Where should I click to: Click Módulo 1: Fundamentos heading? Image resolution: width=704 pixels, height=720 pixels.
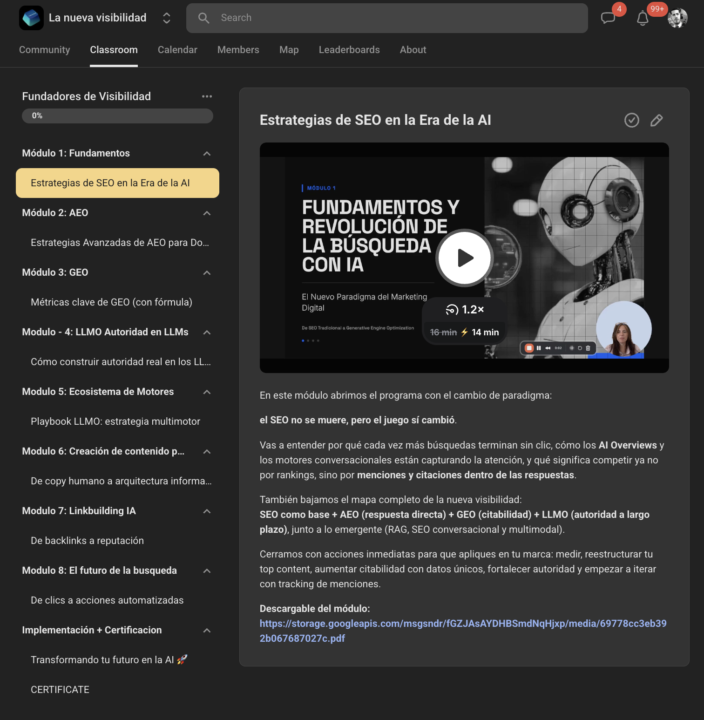[x=76, y=153]
